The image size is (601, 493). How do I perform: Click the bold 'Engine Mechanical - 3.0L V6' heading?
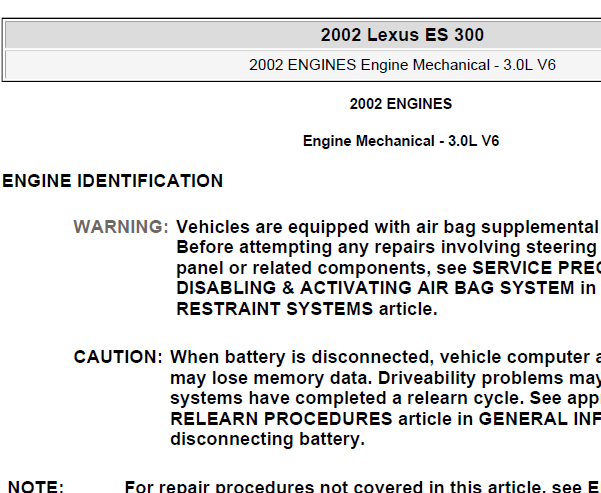click(x=401, y=141)
